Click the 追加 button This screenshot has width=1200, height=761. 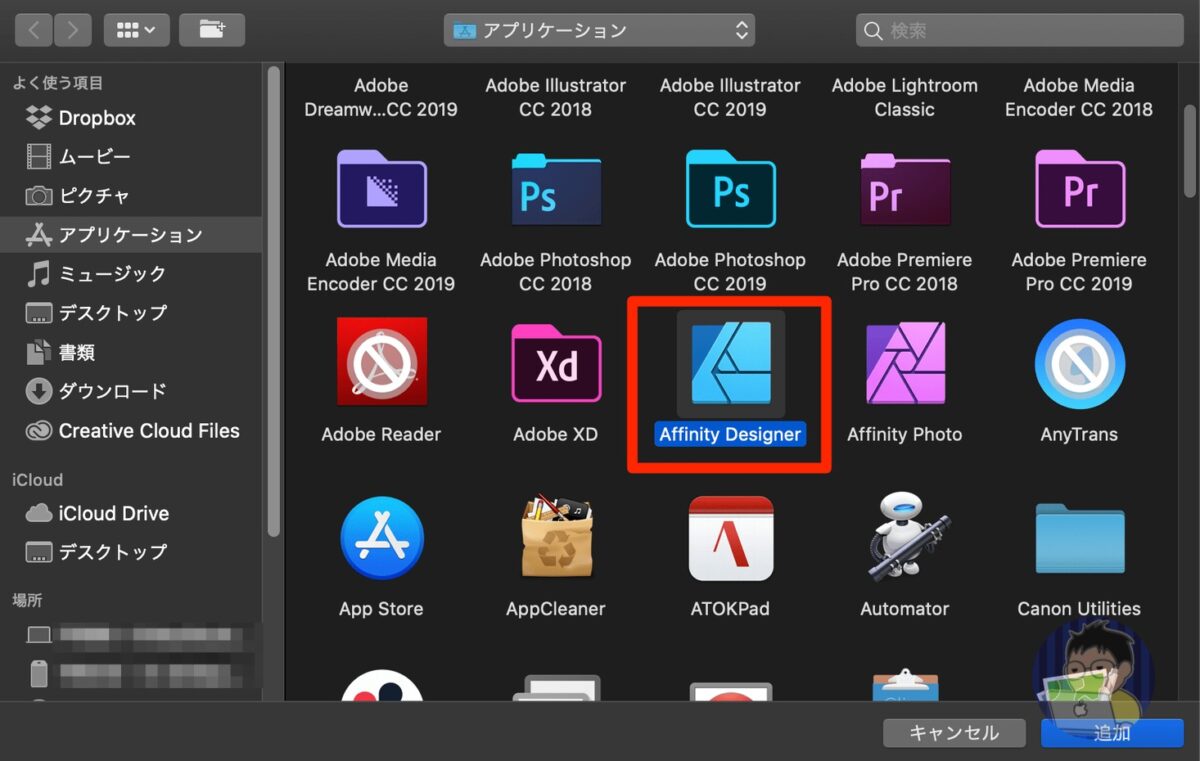1112,733
